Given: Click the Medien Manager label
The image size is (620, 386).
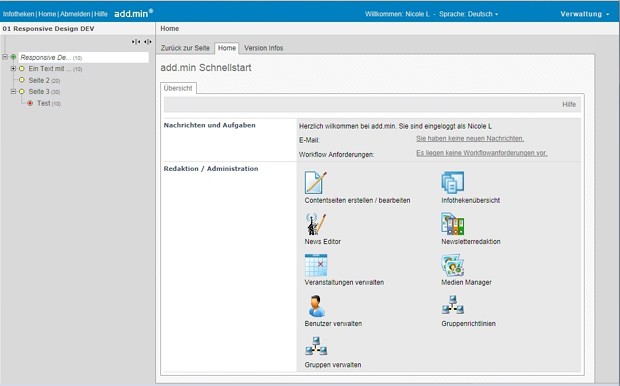Looking at the screenshot, I should click(466, 282).
